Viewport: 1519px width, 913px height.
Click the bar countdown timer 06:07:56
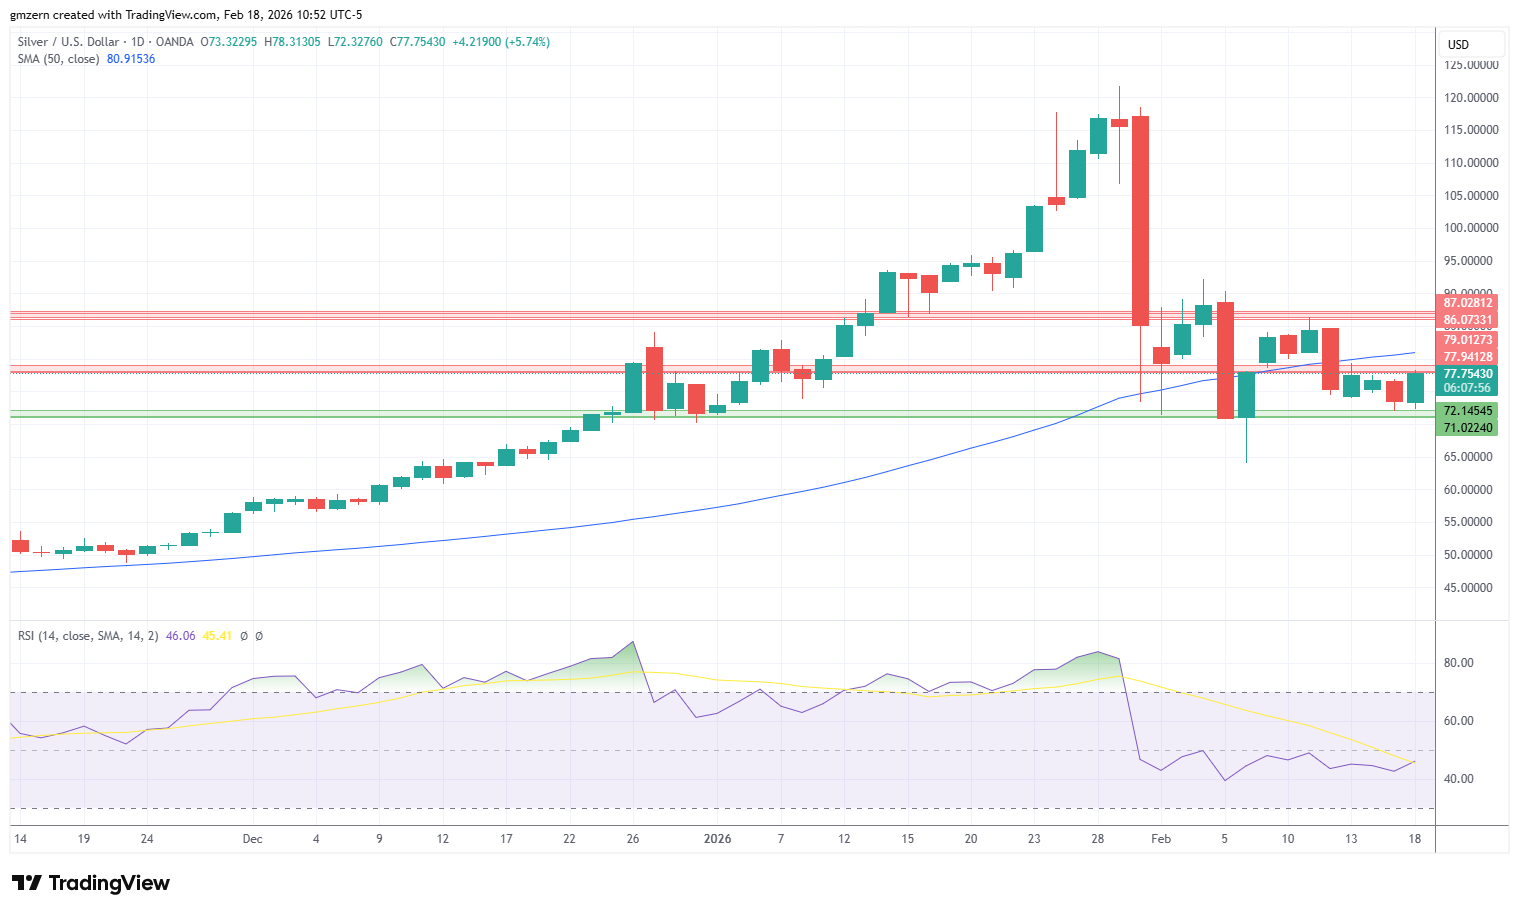click(1467, 388)
